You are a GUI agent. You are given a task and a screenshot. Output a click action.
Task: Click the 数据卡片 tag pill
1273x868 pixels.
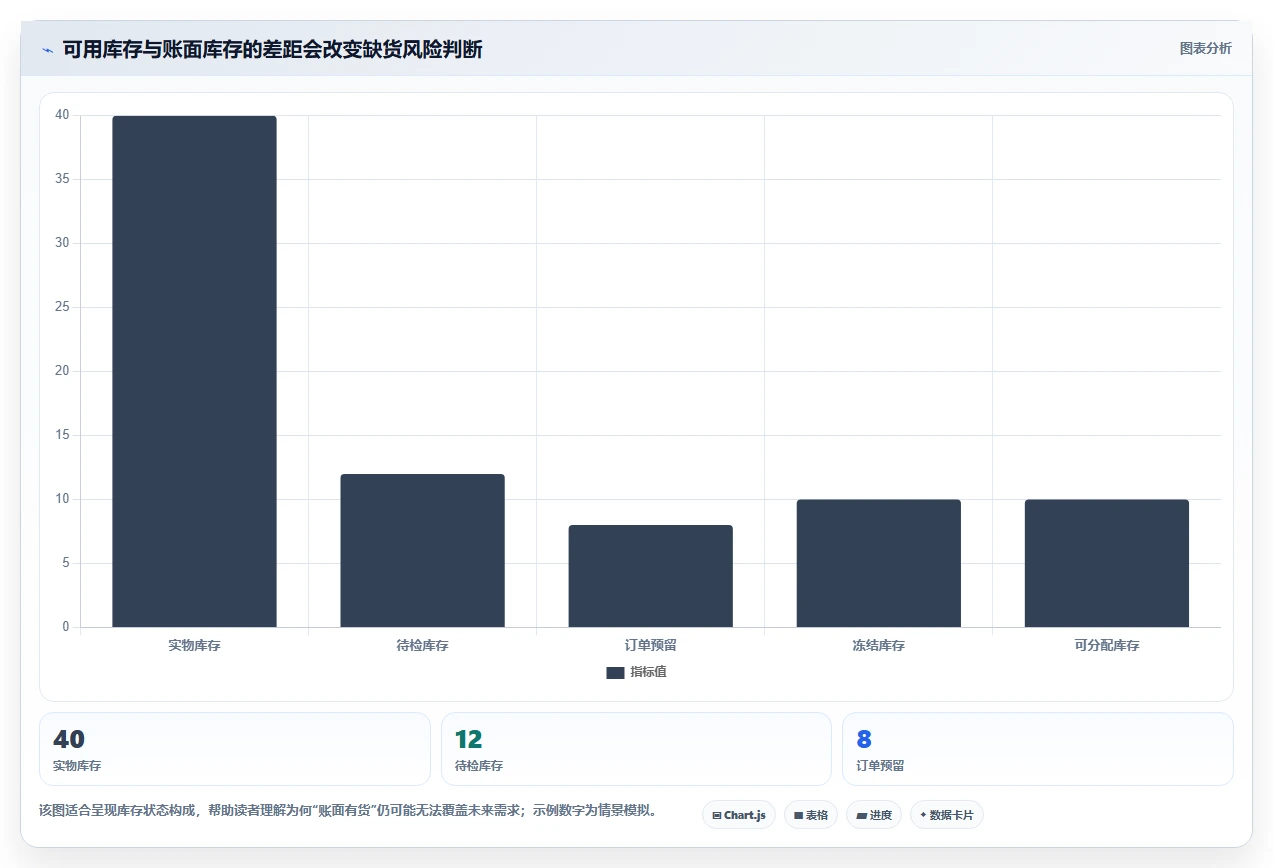[946, 815]
